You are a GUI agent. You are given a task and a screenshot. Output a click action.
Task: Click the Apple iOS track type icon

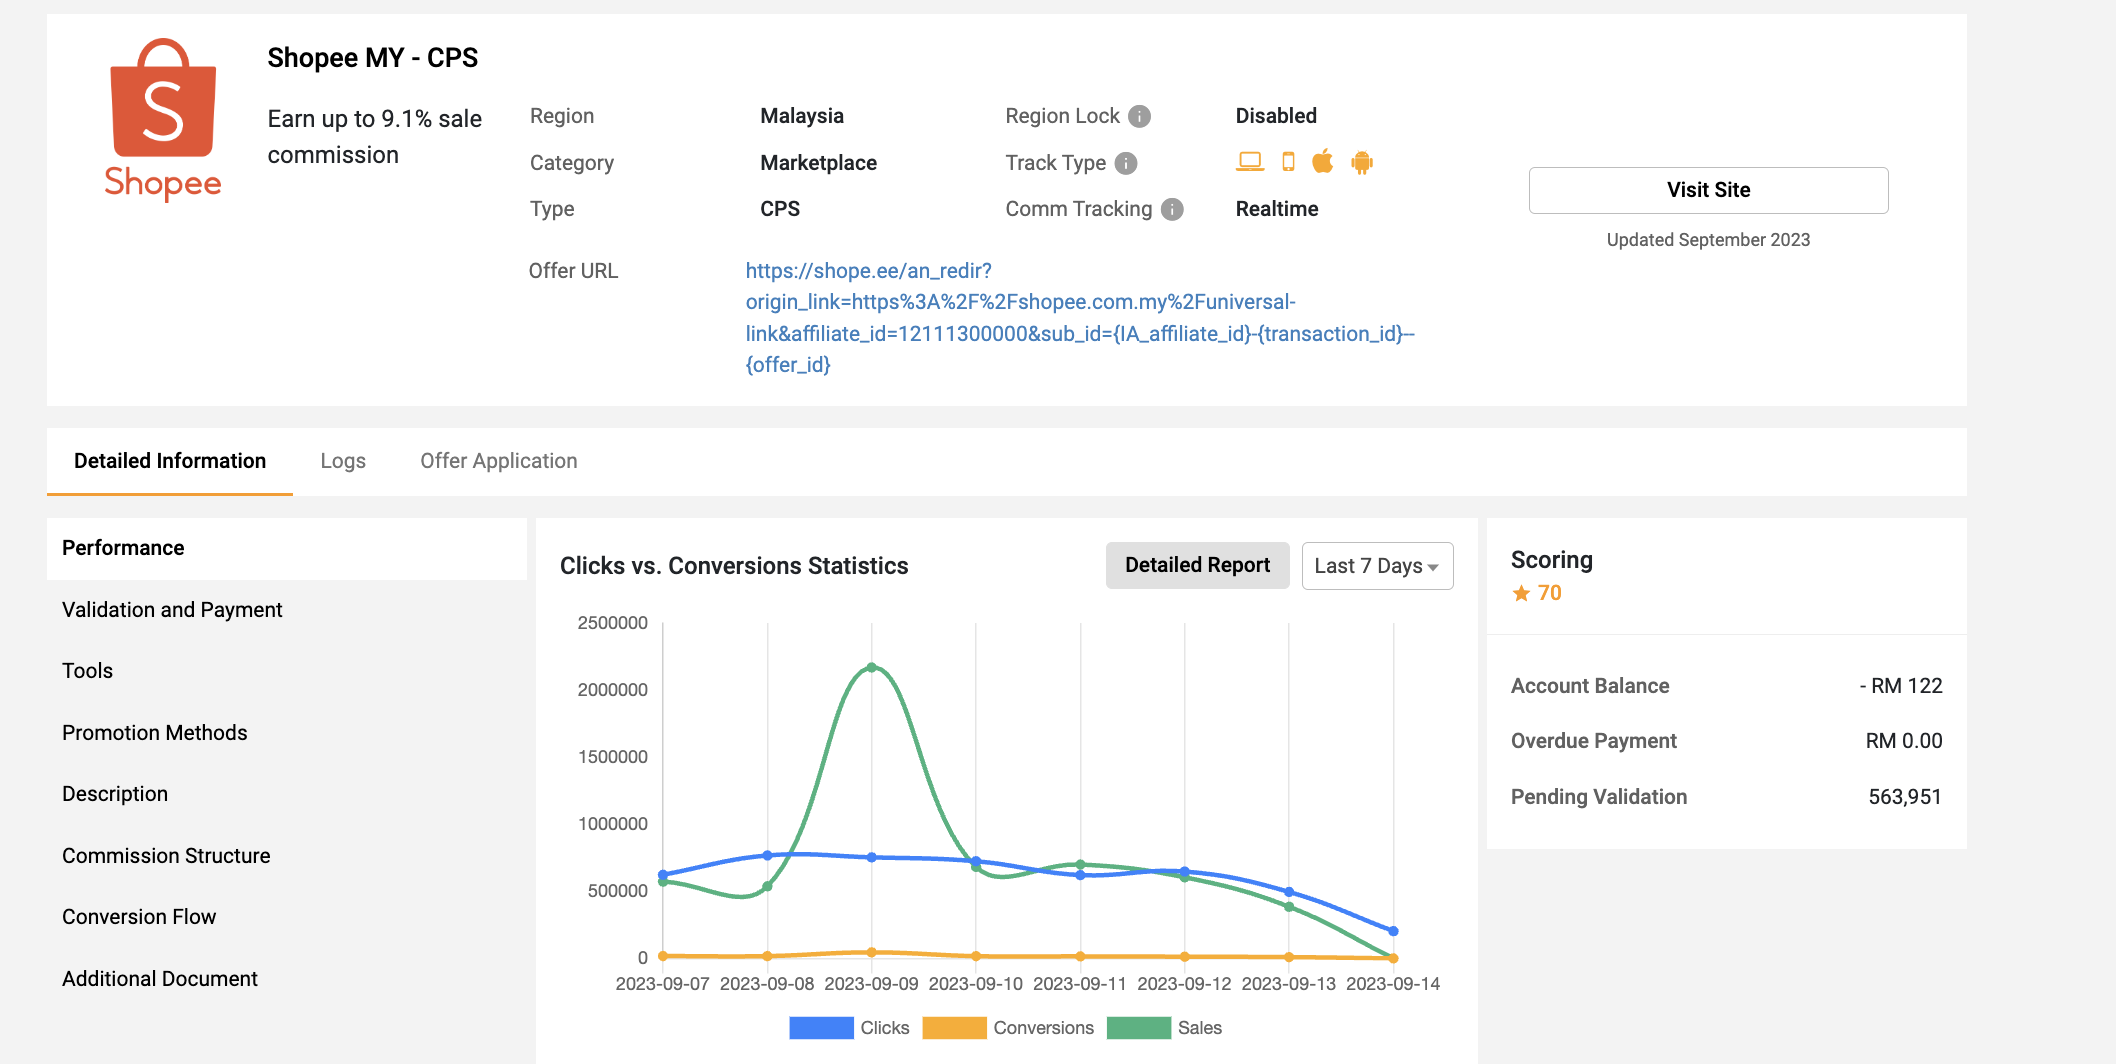pos(1323,161)
